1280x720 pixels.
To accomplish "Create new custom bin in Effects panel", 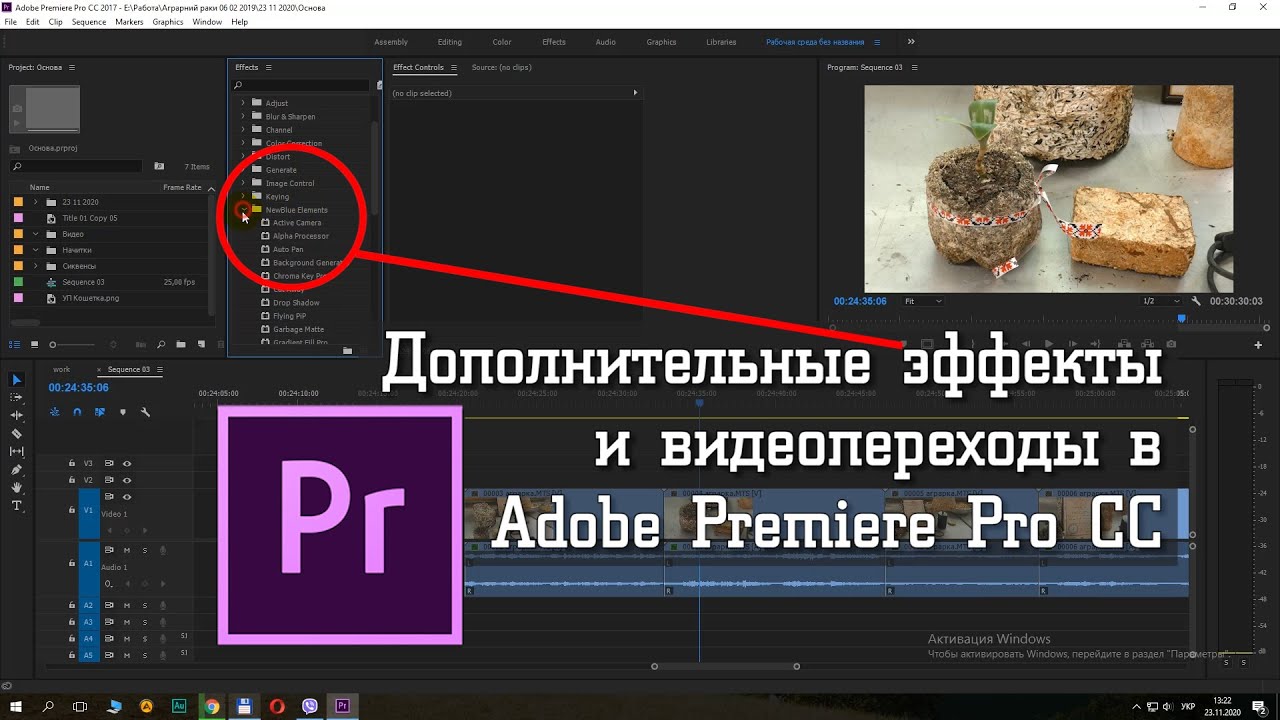I will (347, 350).
